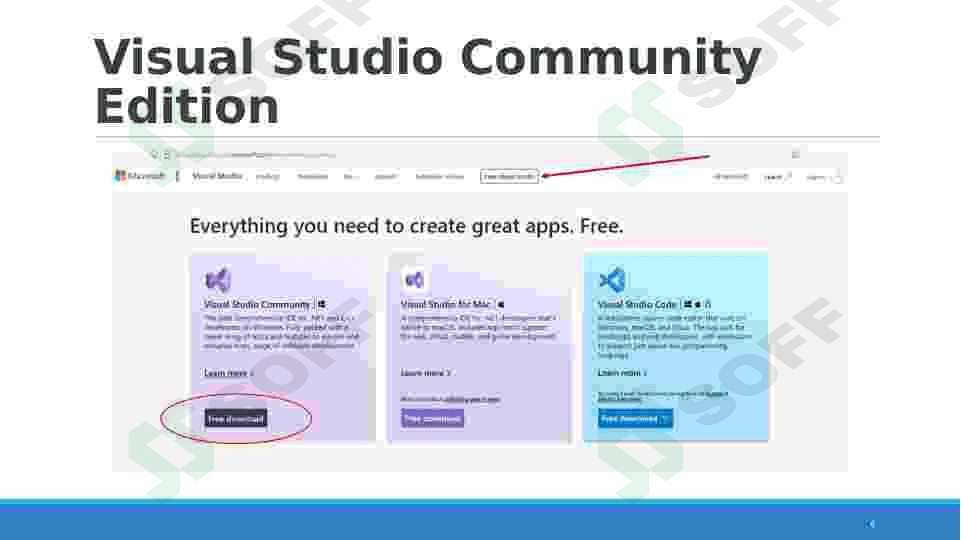This screenshot has height=540, width=961.
Task: Open the Visual Studio home link
Action: 217,176
